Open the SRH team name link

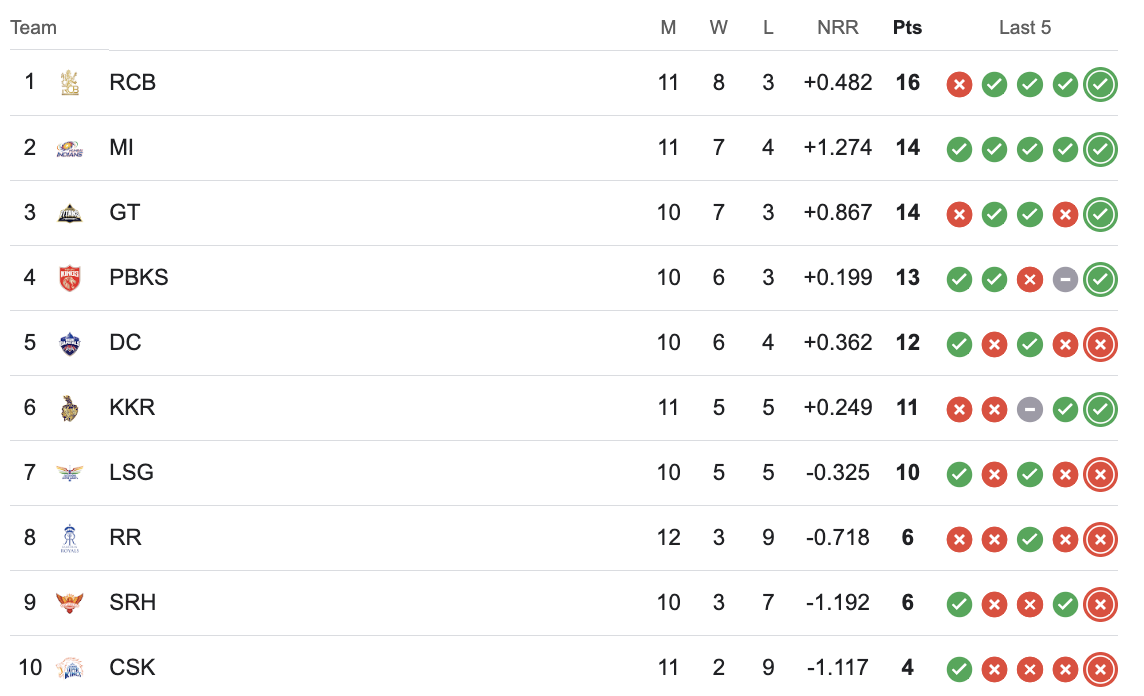pos(132,602)
